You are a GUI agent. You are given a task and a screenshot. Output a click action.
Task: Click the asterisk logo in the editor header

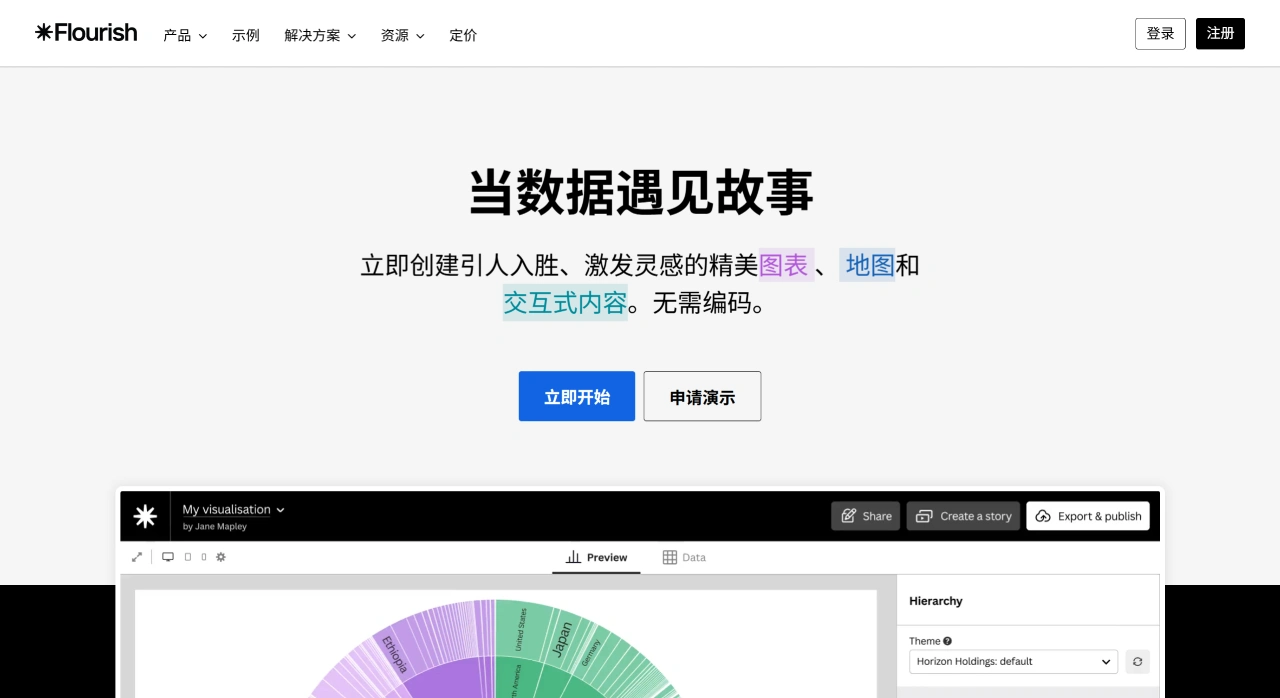(x=145, y=516)
